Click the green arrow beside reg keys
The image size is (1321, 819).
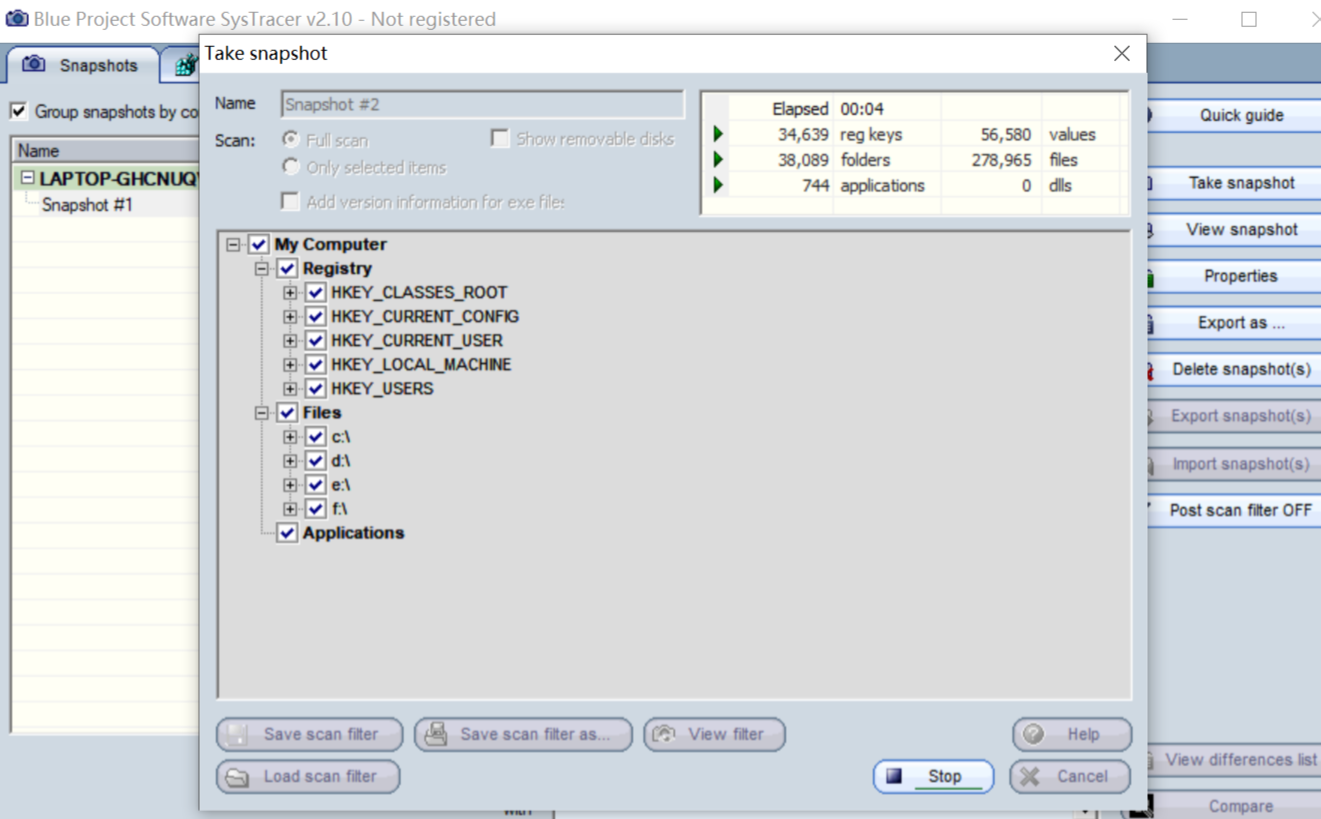(718, 134)
